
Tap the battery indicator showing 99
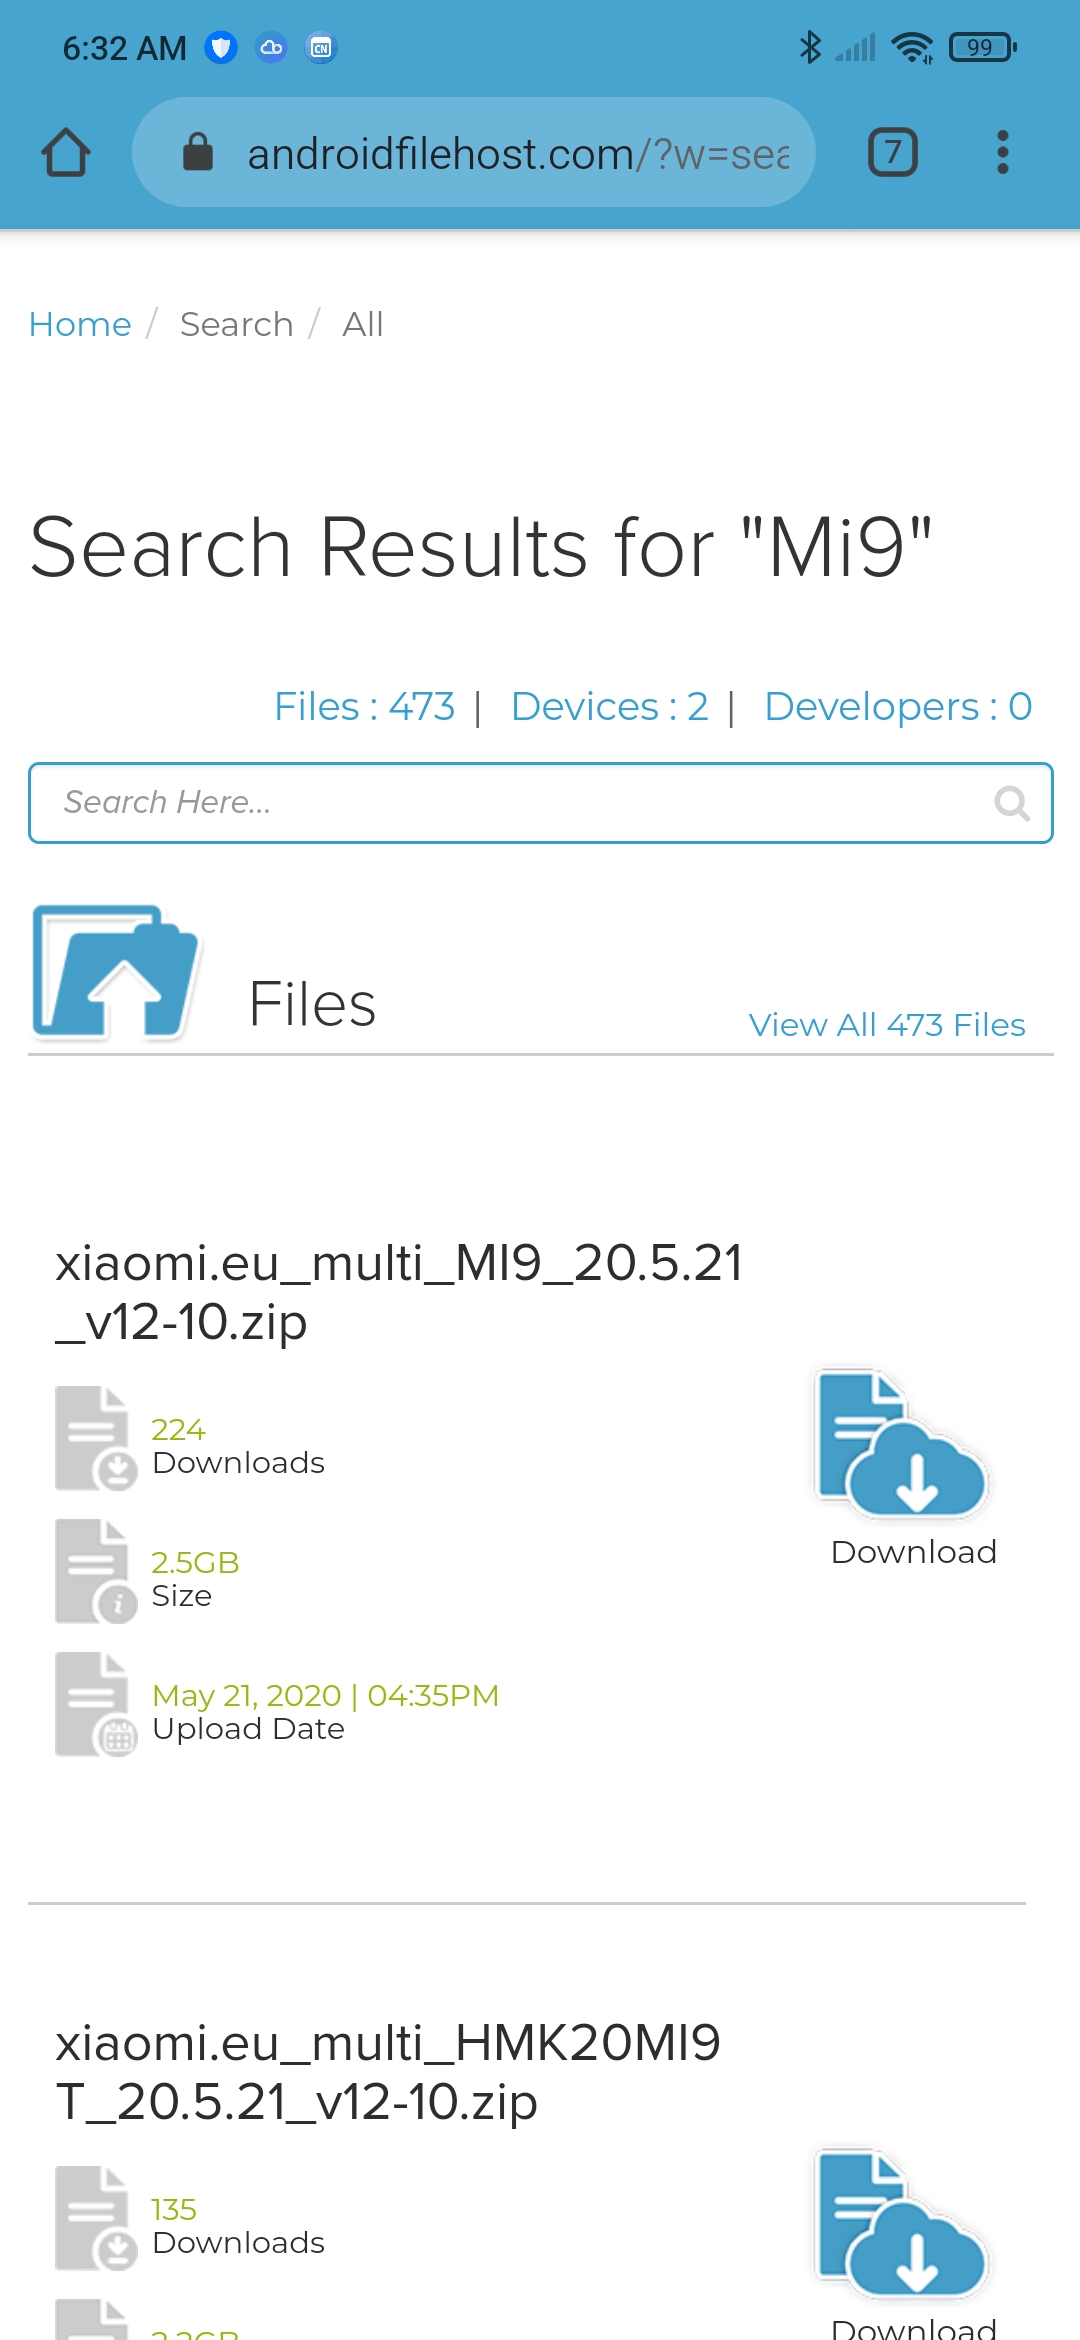pyautogui.click(x=983, y=47)
